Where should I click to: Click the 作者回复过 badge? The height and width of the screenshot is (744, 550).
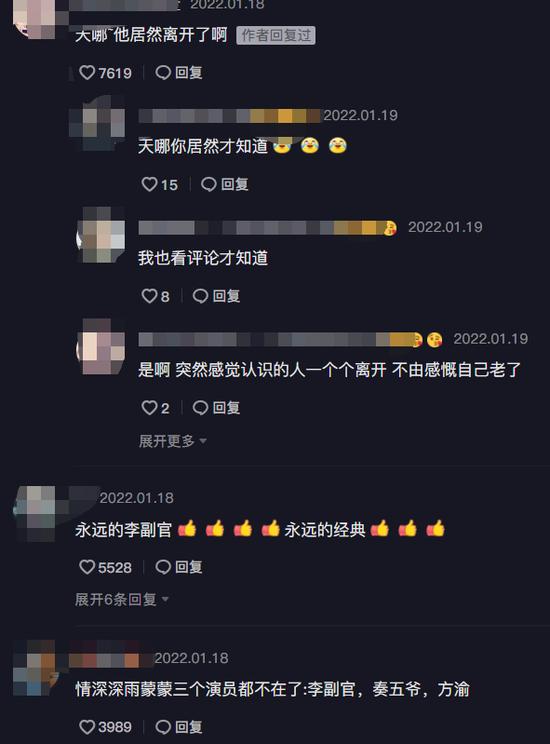(276, 35)
